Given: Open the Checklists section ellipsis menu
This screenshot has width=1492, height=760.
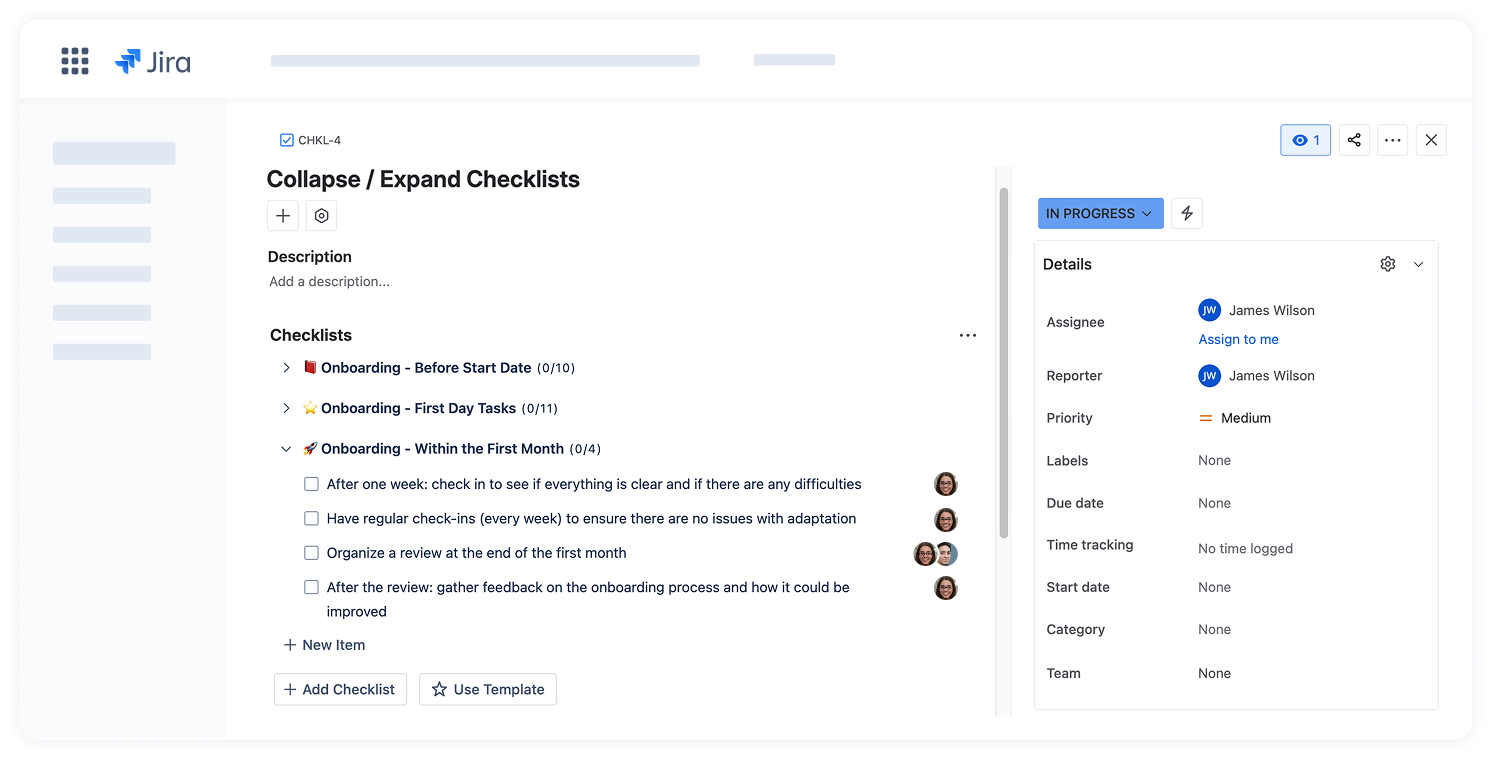Looking at the screenshot, I should coord(967,335).
